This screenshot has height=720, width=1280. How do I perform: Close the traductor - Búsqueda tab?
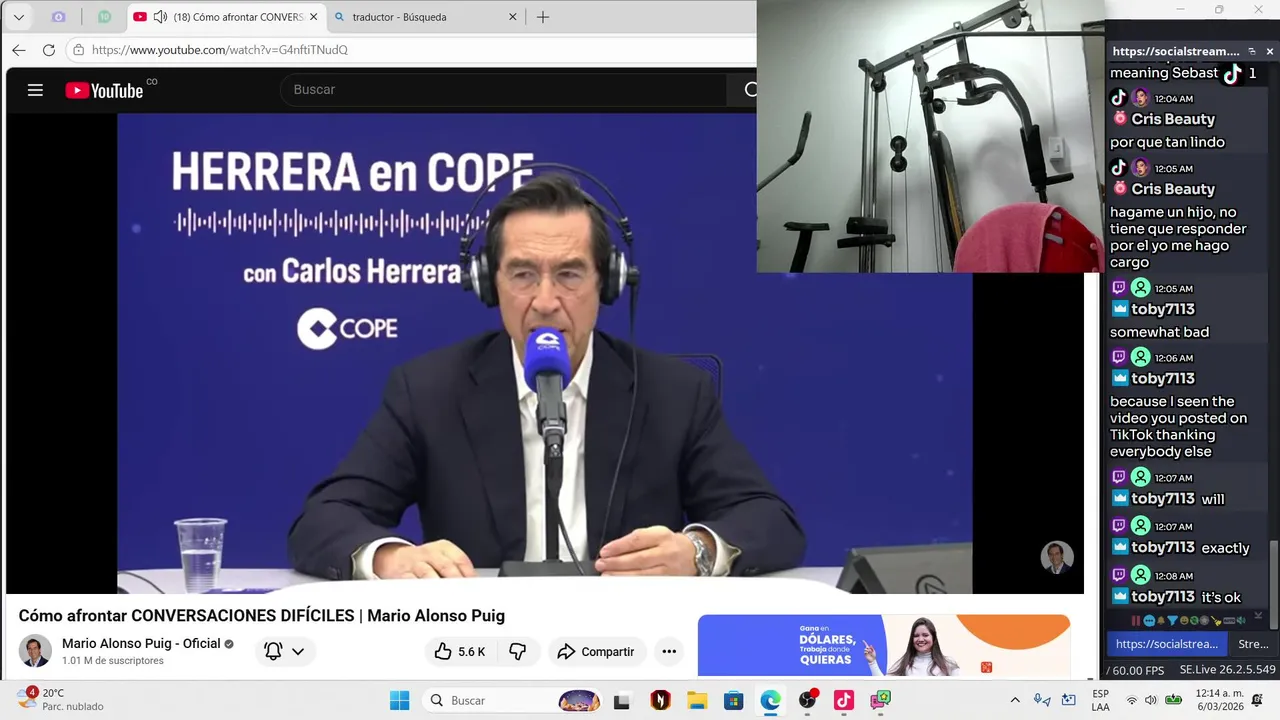pyautogui.click(x=513, y=17)
